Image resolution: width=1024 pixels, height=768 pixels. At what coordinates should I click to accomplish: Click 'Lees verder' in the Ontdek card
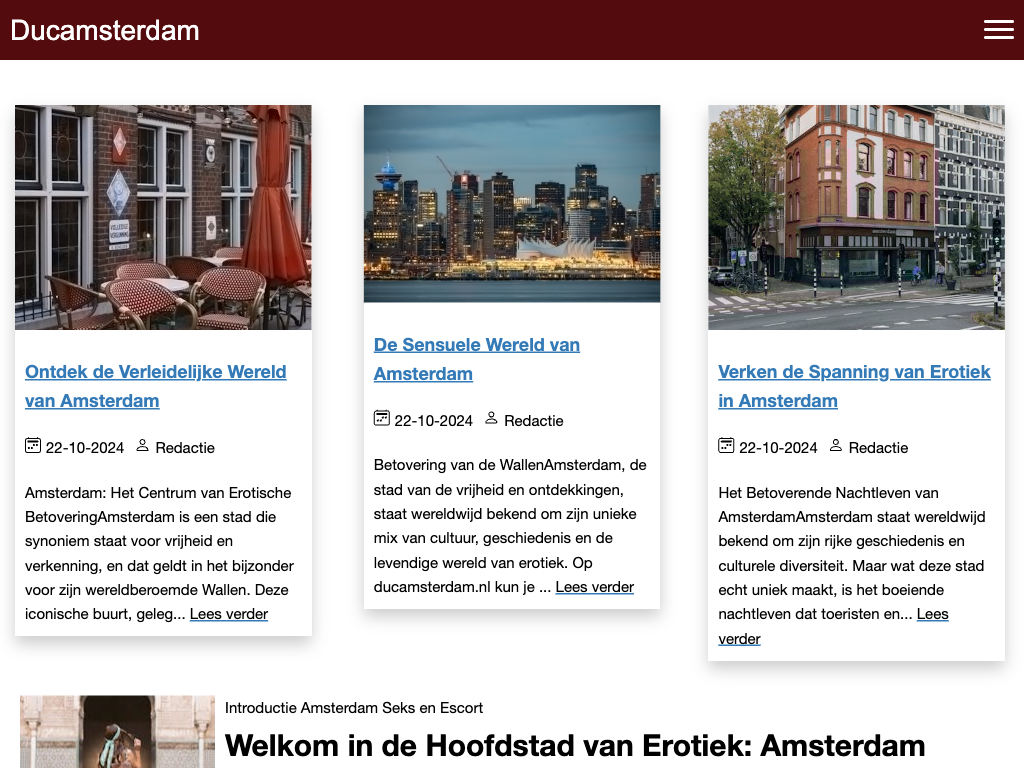[229, 615]
